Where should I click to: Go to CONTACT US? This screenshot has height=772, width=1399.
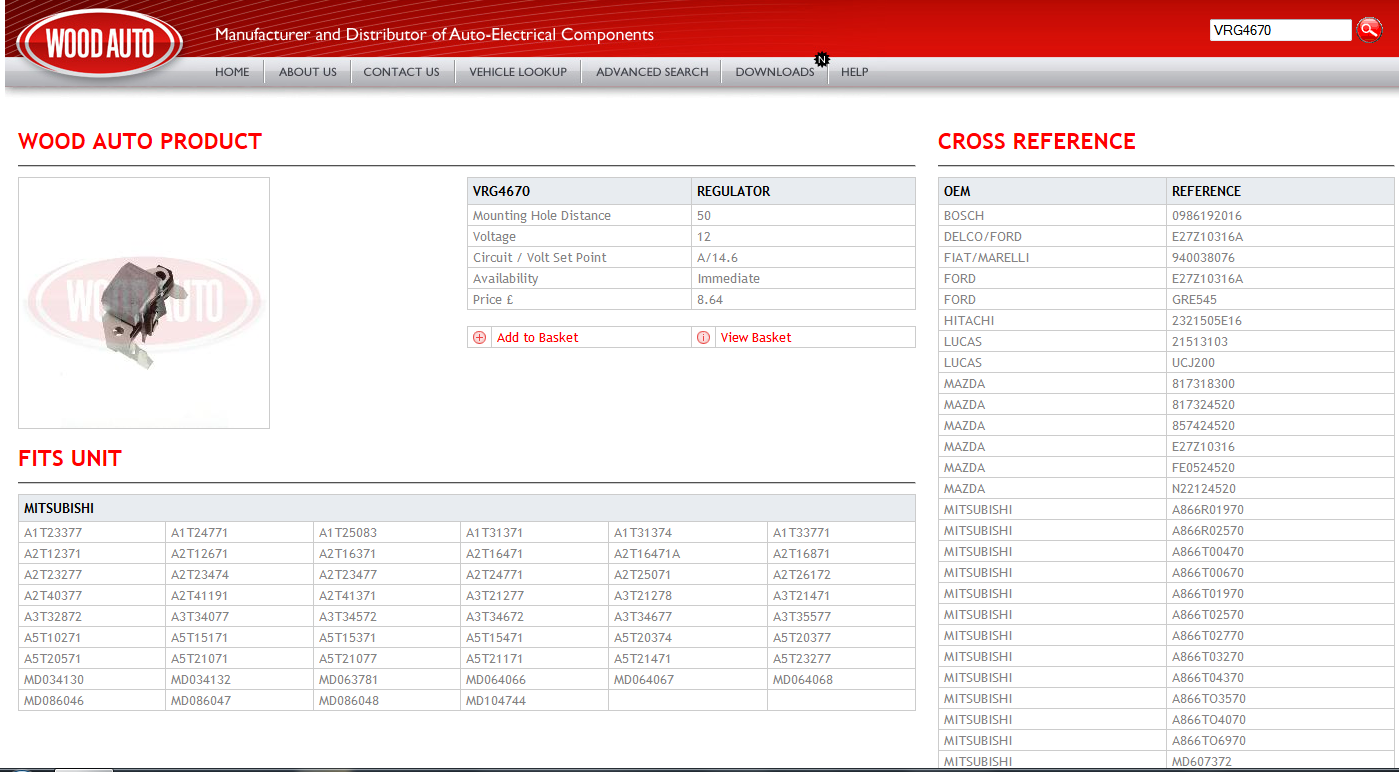(401, 72)
